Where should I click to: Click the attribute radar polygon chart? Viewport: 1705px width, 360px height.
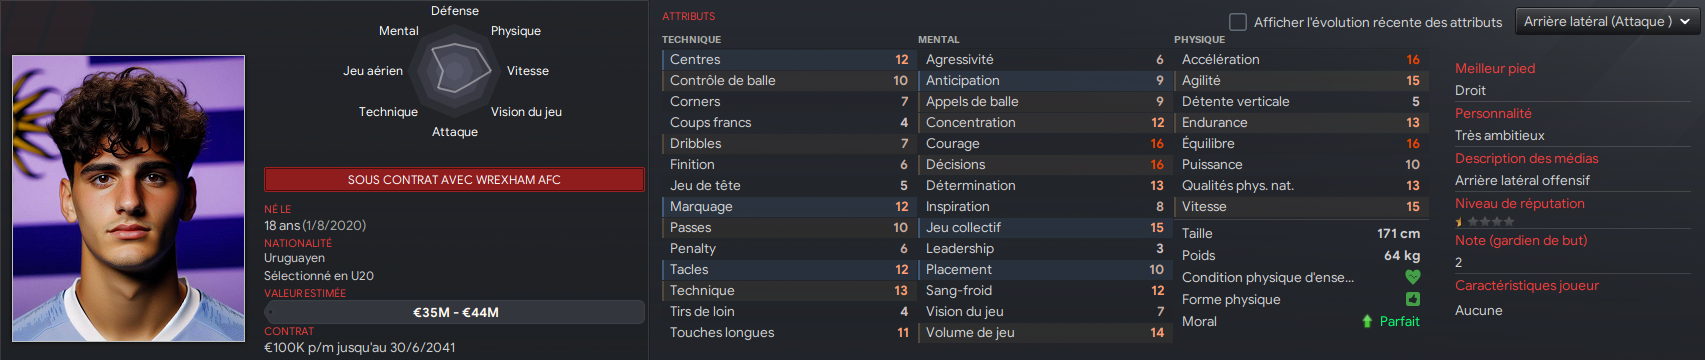point(455,71)
